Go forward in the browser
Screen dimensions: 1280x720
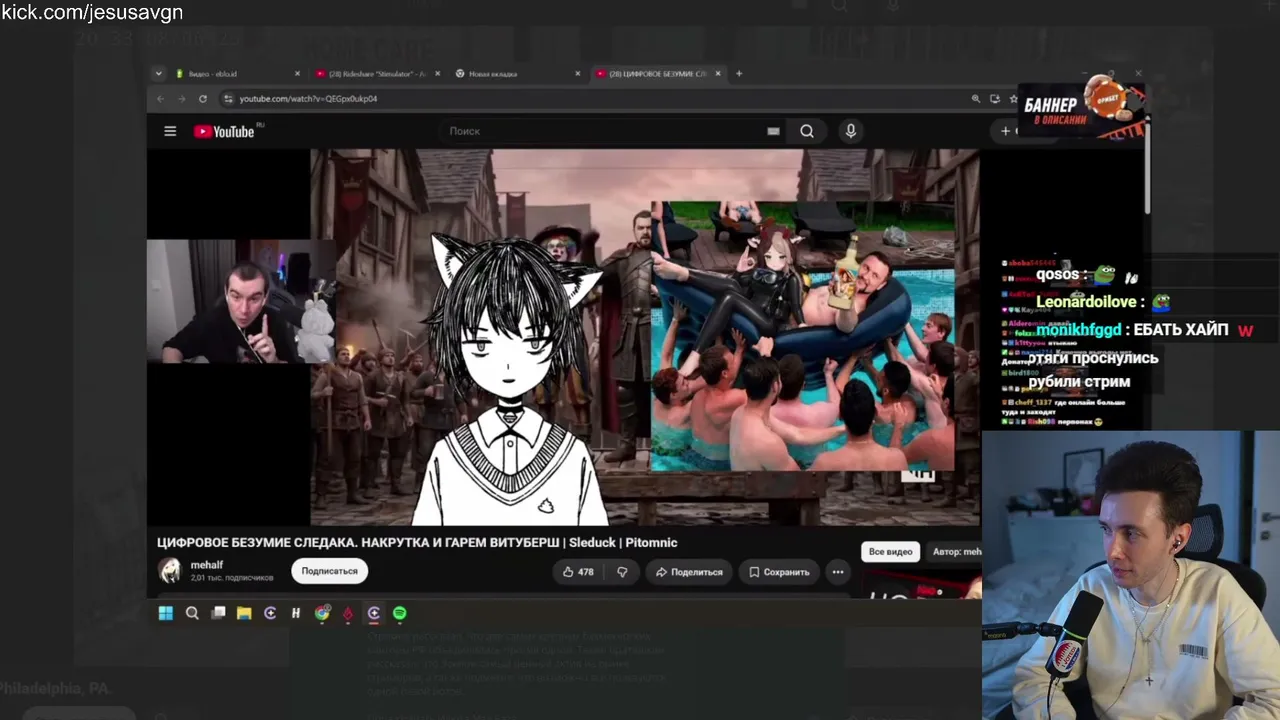pyautogui.click(x=182, y=99)
